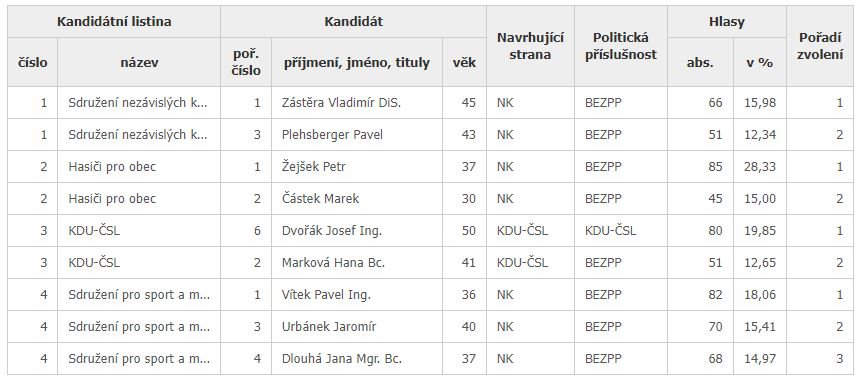
Task: Click the 28,33 percentage cell
Action: (x=760, y=167)
